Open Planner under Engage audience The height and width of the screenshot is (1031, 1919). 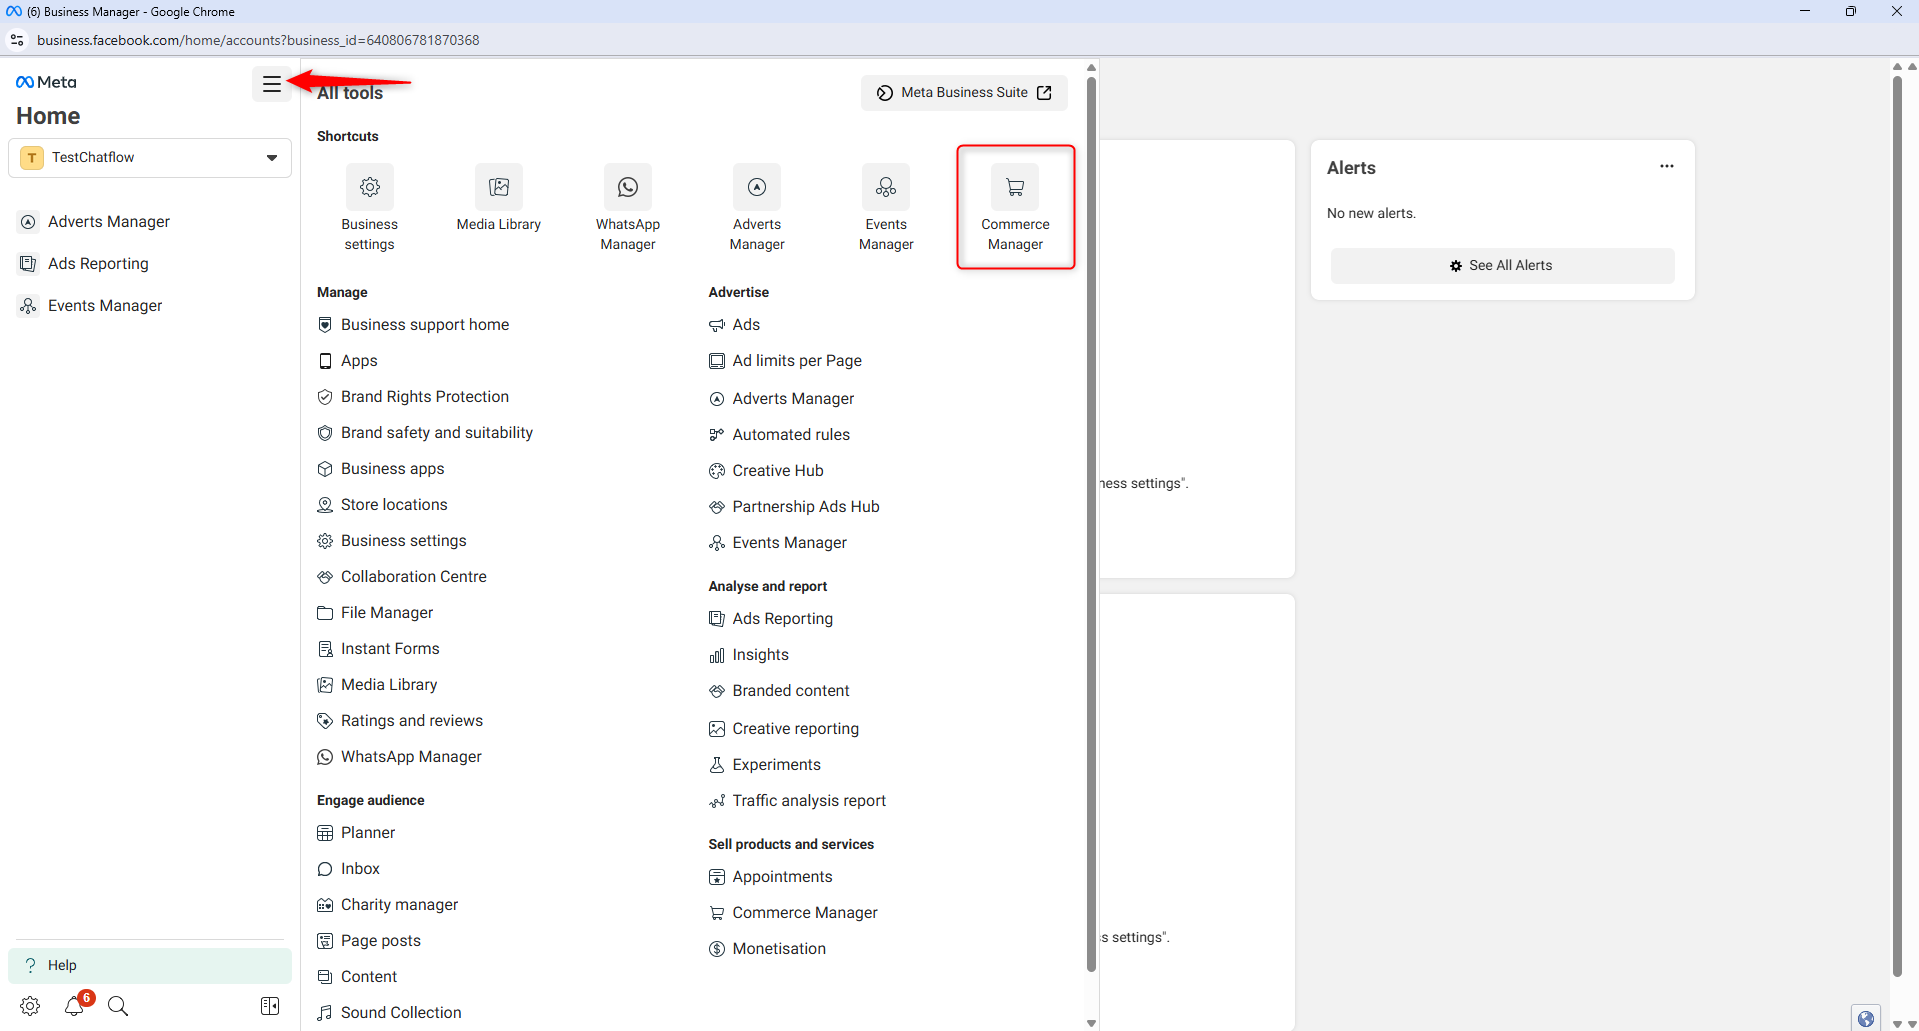(356, 833)
